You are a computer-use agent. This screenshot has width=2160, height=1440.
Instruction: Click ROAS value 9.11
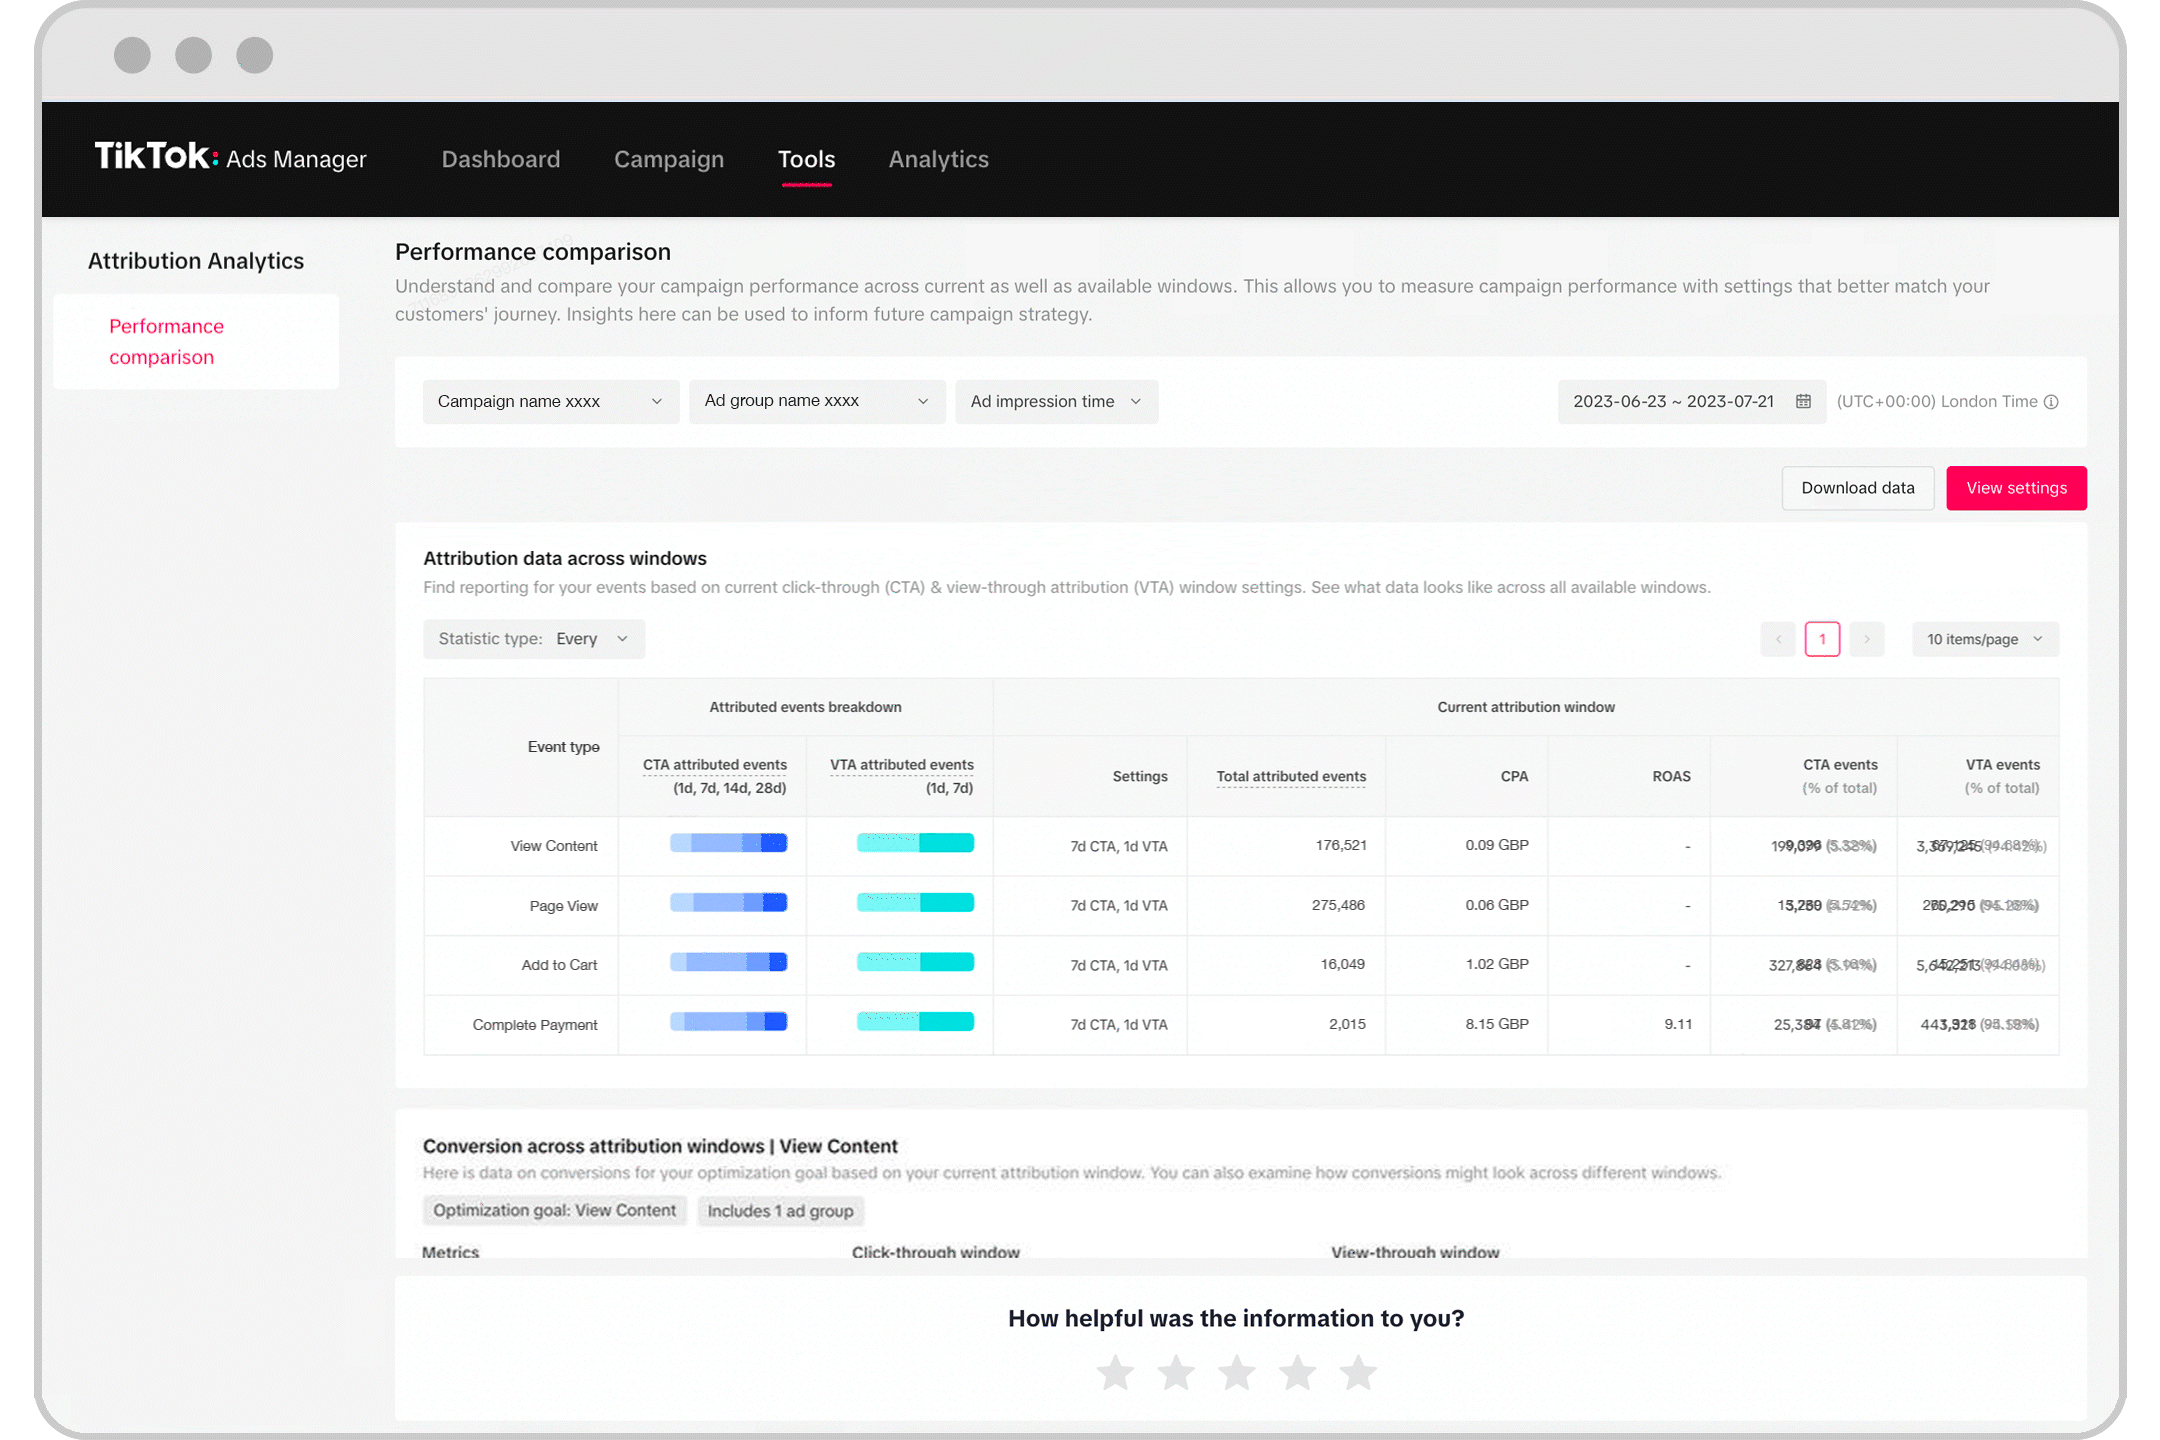tap(1678, 1024)
